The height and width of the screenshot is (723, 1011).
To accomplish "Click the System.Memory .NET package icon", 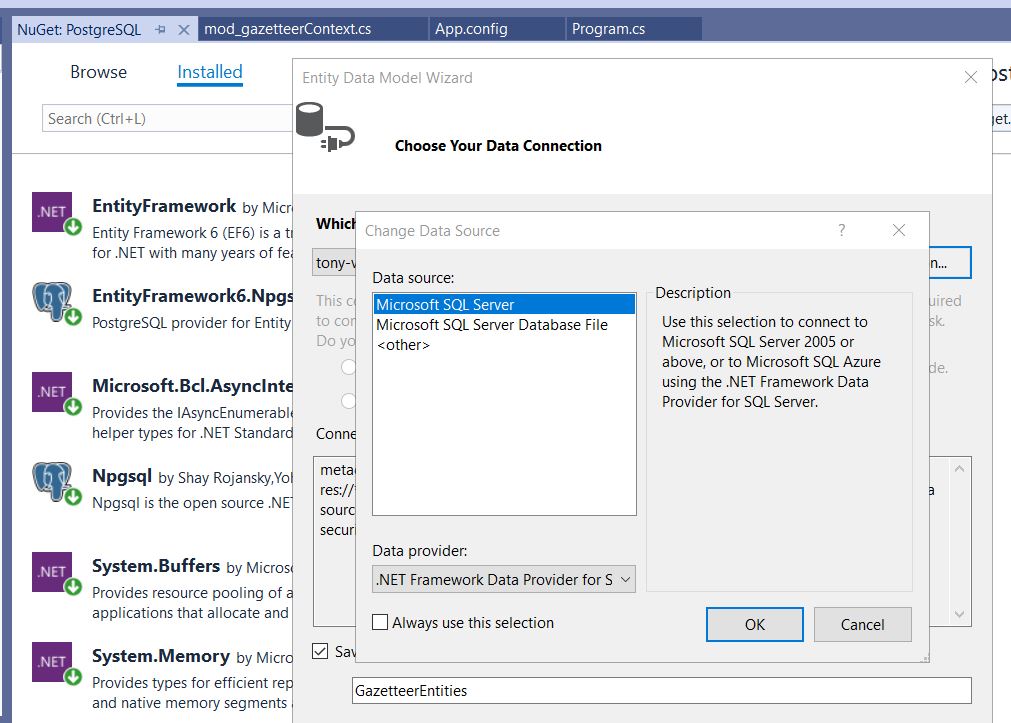I will click(x=52, y=662).
